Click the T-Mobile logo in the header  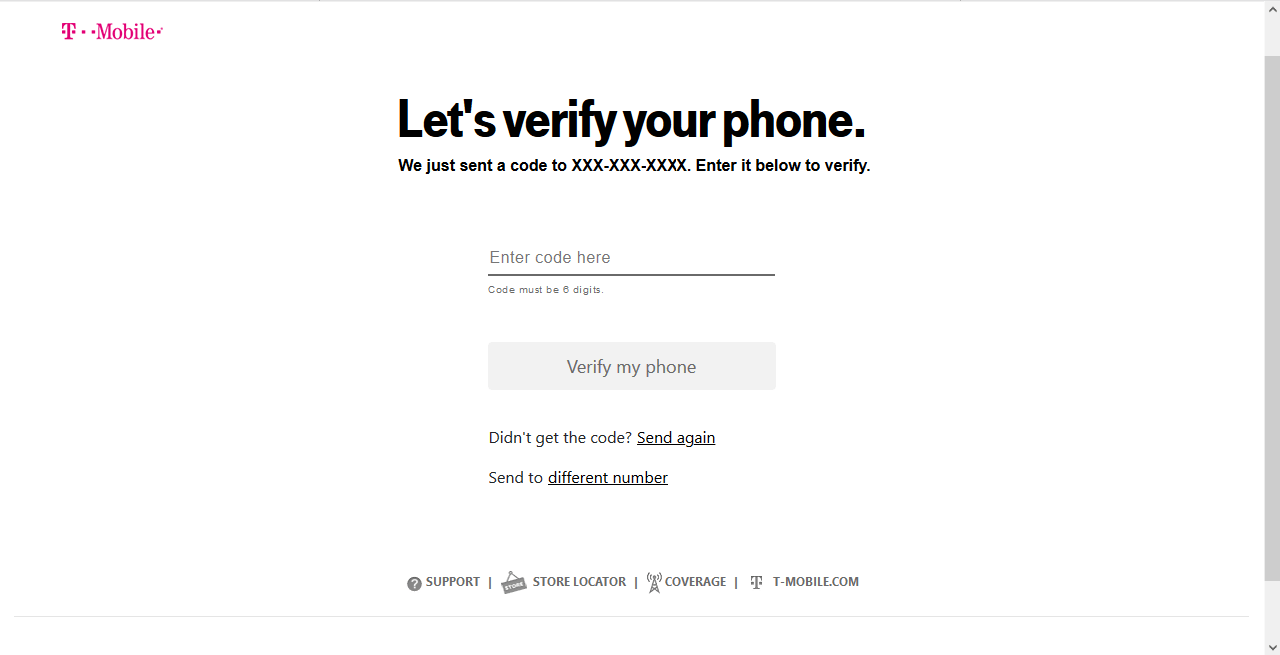(111, 32)
